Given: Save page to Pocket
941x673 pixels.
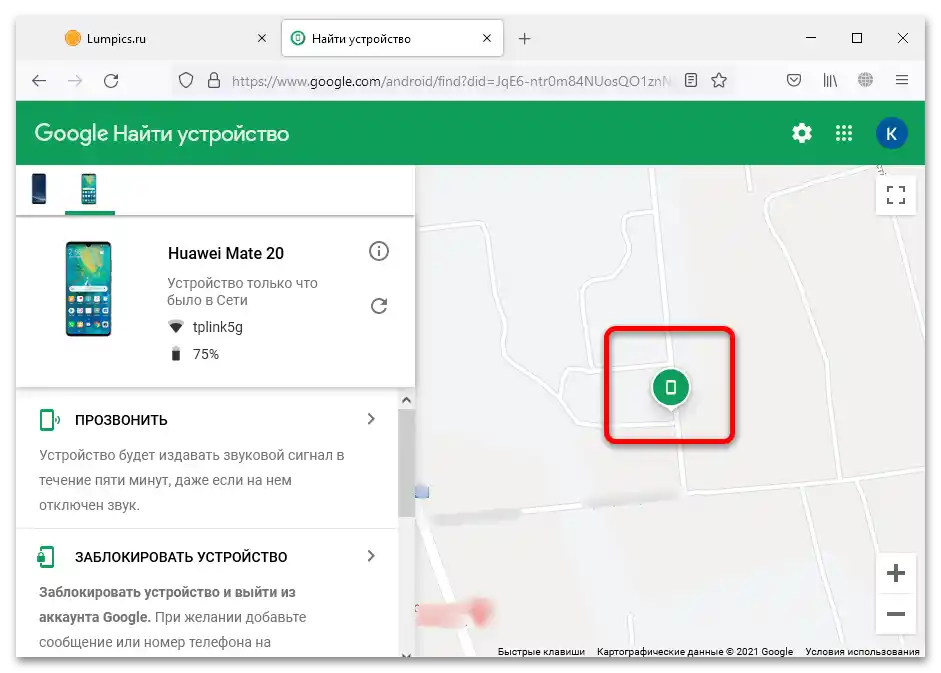Looking at the screenshot, I should 793,80.
